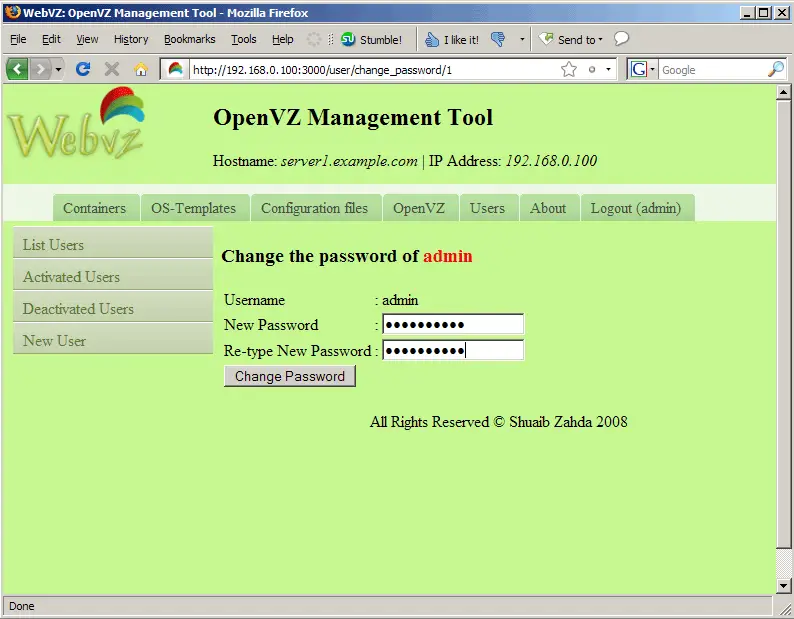794x619 pixels.
Task: Click the toolbar grip handle before Stumble!
Action: click(331, 40)
